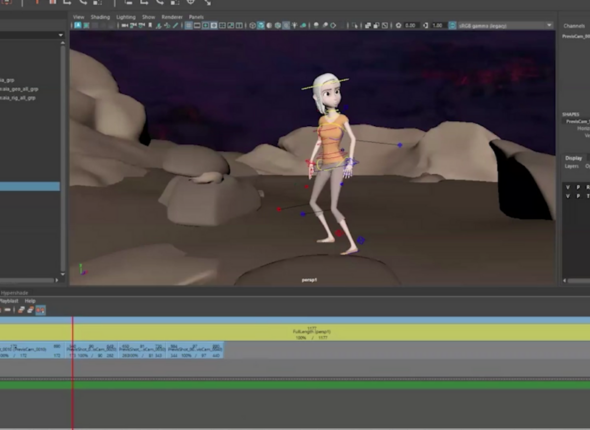Toggle the View Transform icon

point(452,26)
